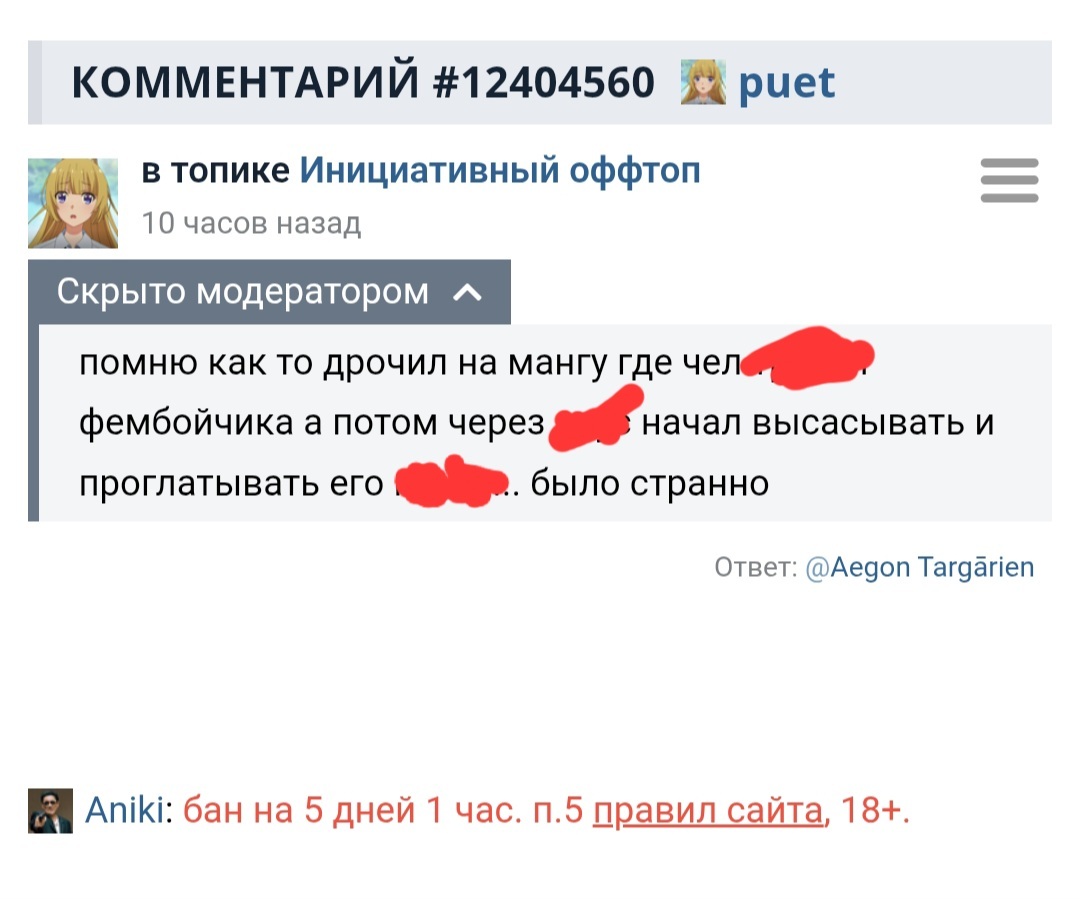The width and height of the screenshot is (1080, 899).
Task: Click the red "бан на 5 дней" text
Action: (300, 810)
